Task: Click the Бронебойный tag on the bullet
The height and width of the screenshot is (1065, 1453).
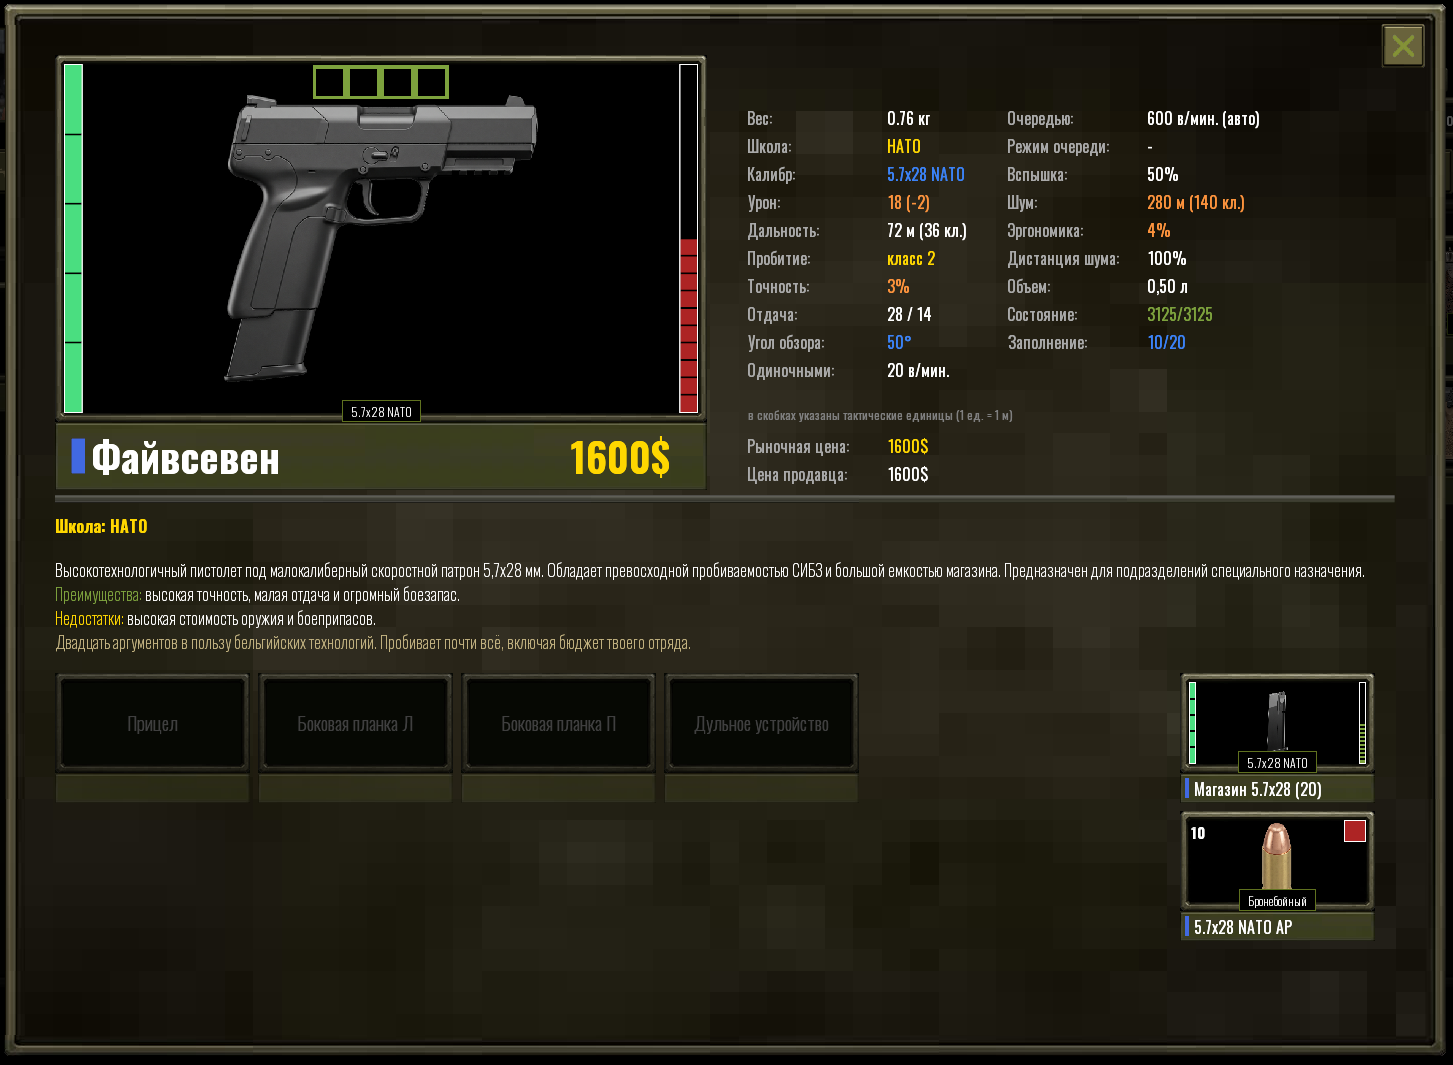Action: [1277, 901]
